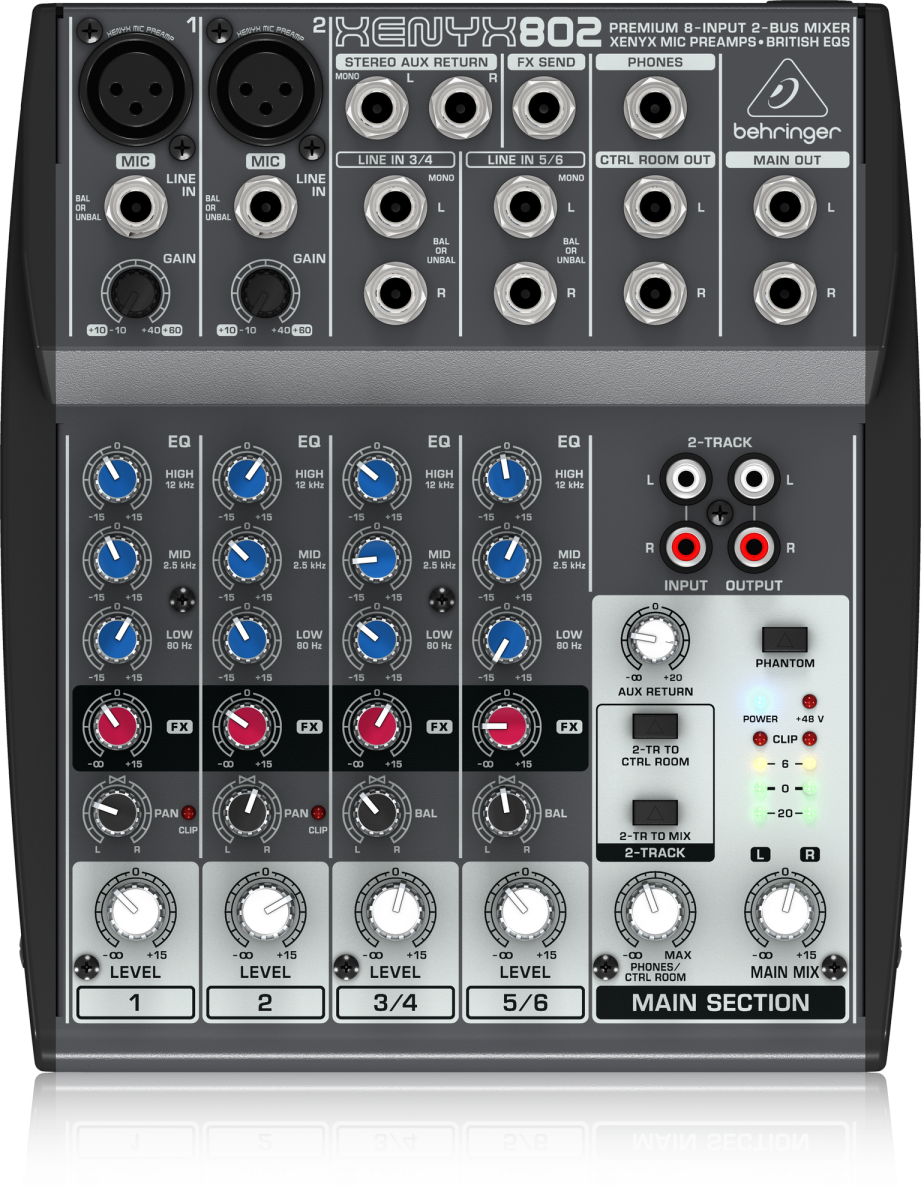Click MAIN OUT R jack

pos(786,293)
